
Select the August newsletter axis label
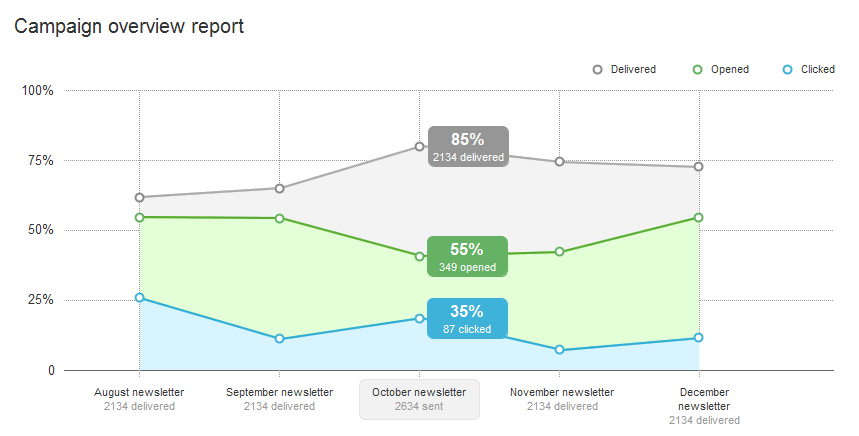pos(139,399)
